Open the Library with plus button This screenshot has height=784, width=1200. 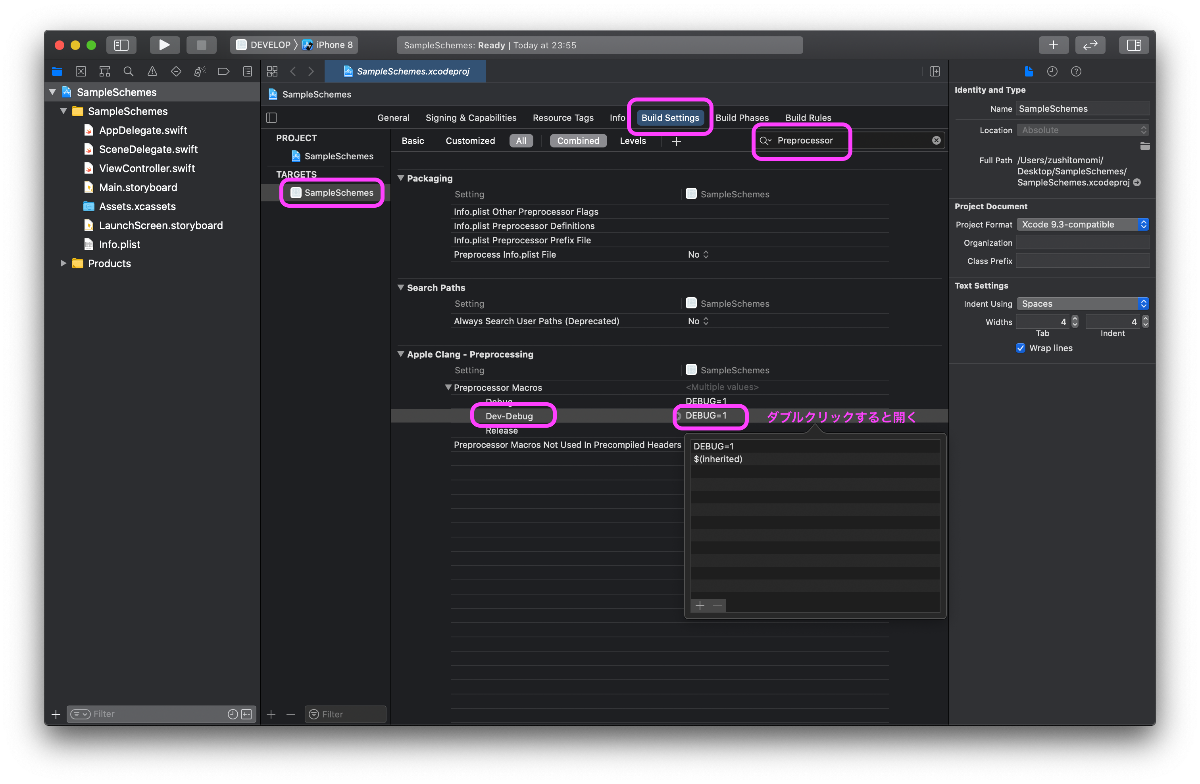[x=1053, y=45]
